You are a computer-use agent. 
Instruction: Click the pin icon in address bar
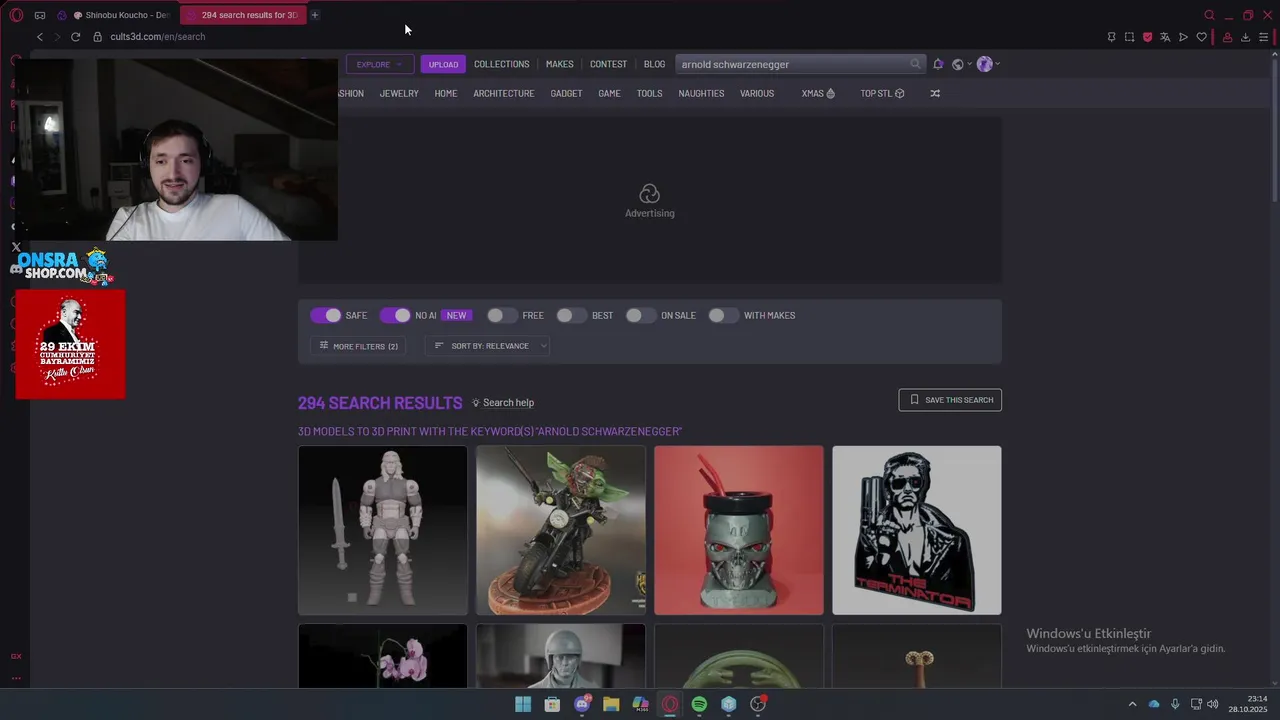[x=1111, y=37]
